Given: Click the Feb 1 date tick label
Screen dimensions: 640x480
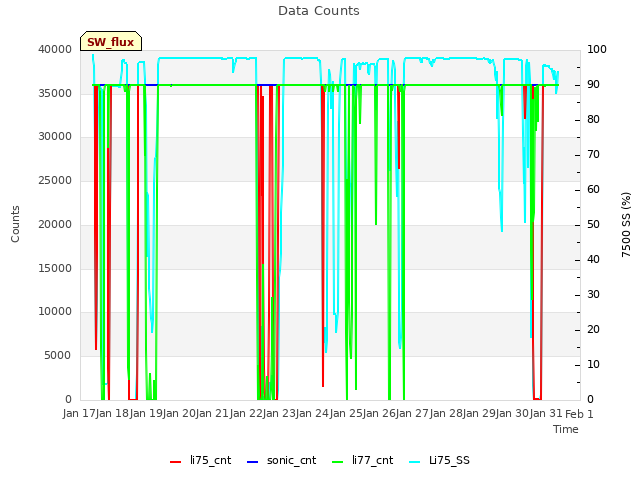Looking at the screenshot, I should pyautogui.click(x=579, y=414).
